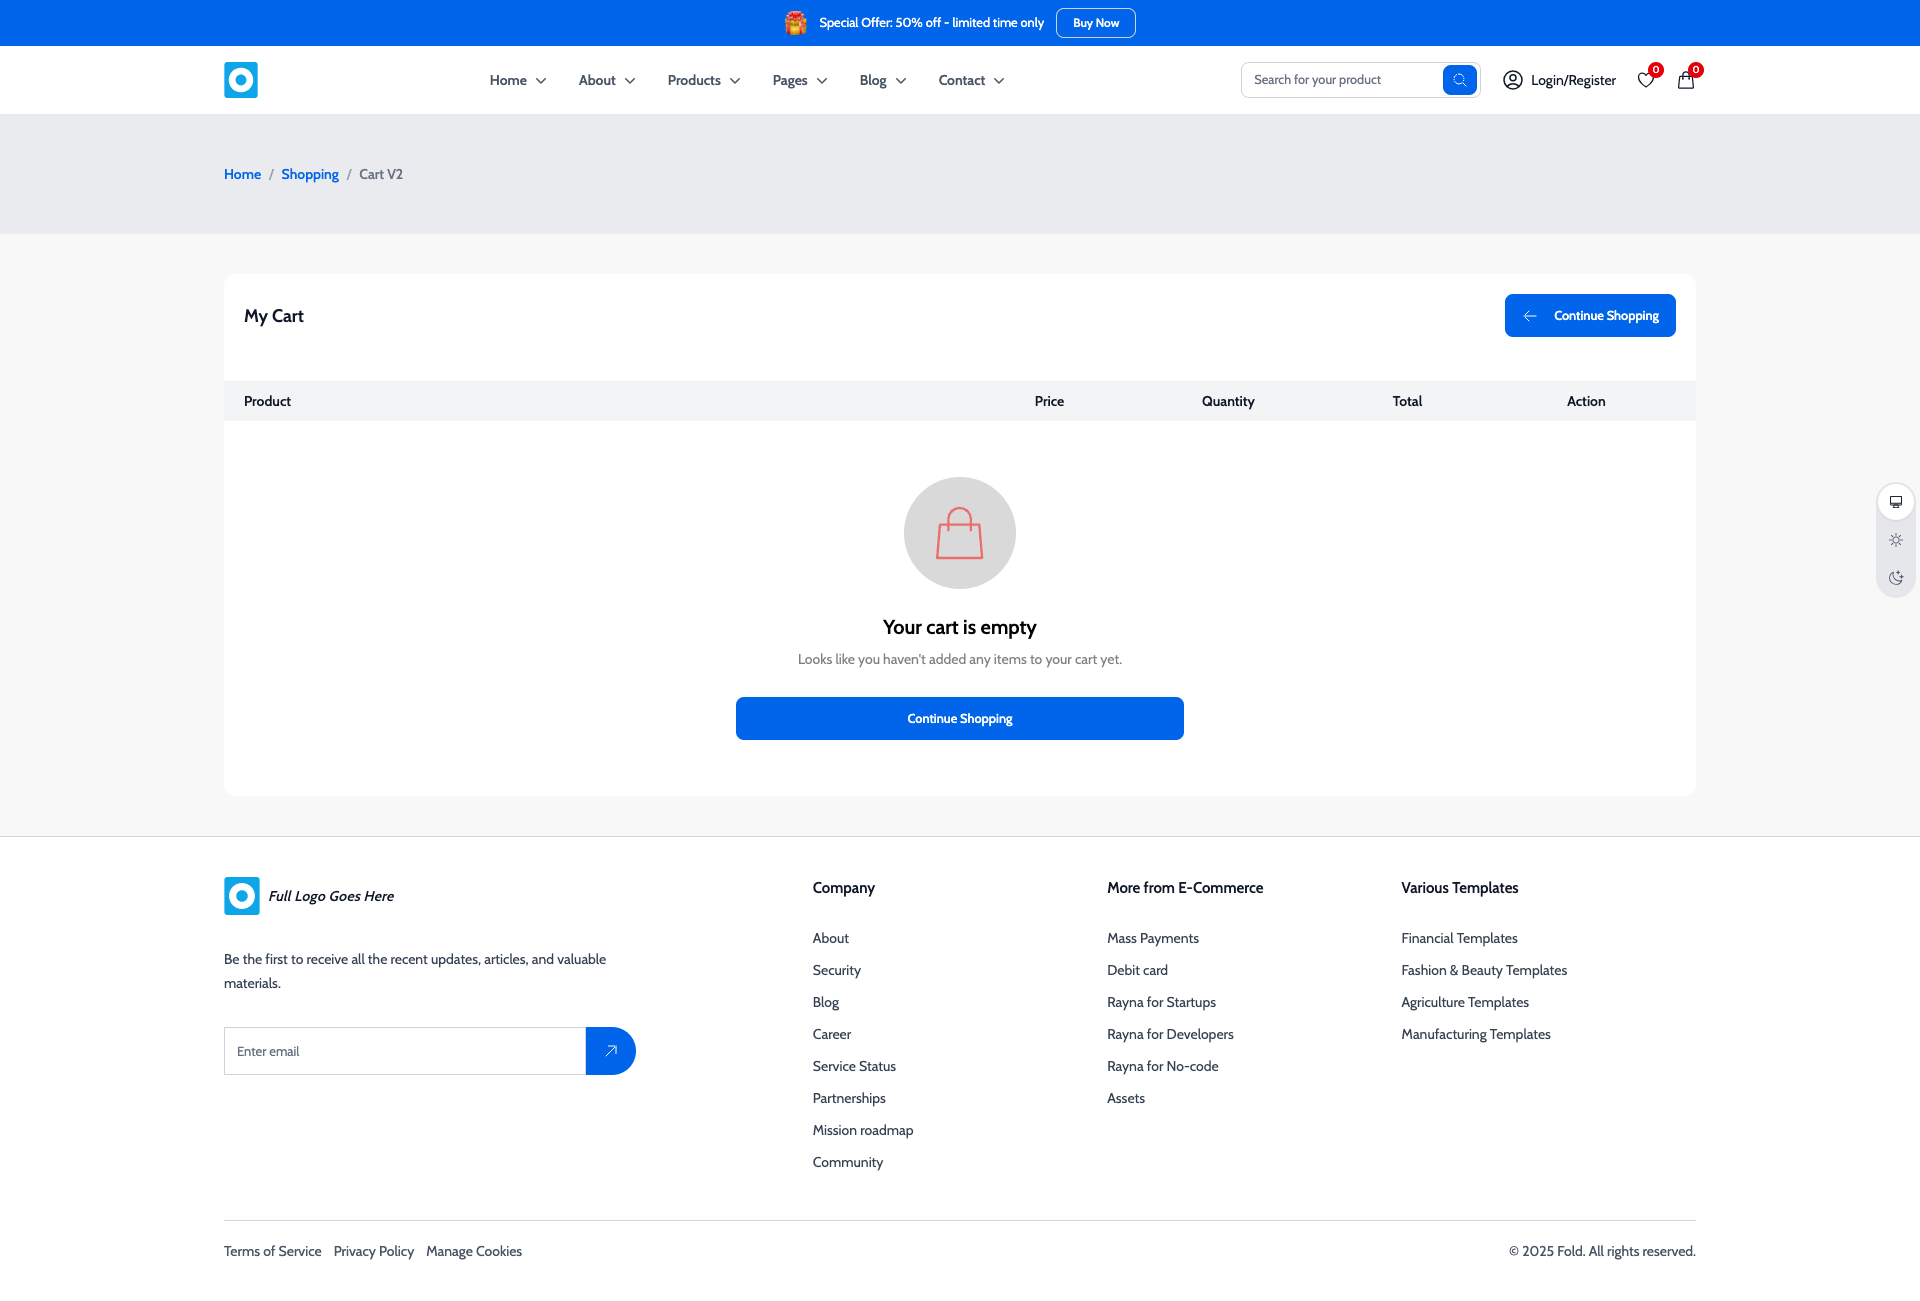Screen dimensions: 1920x1301
Task: Switch to system theme mode
Action: click(1896, 502)
